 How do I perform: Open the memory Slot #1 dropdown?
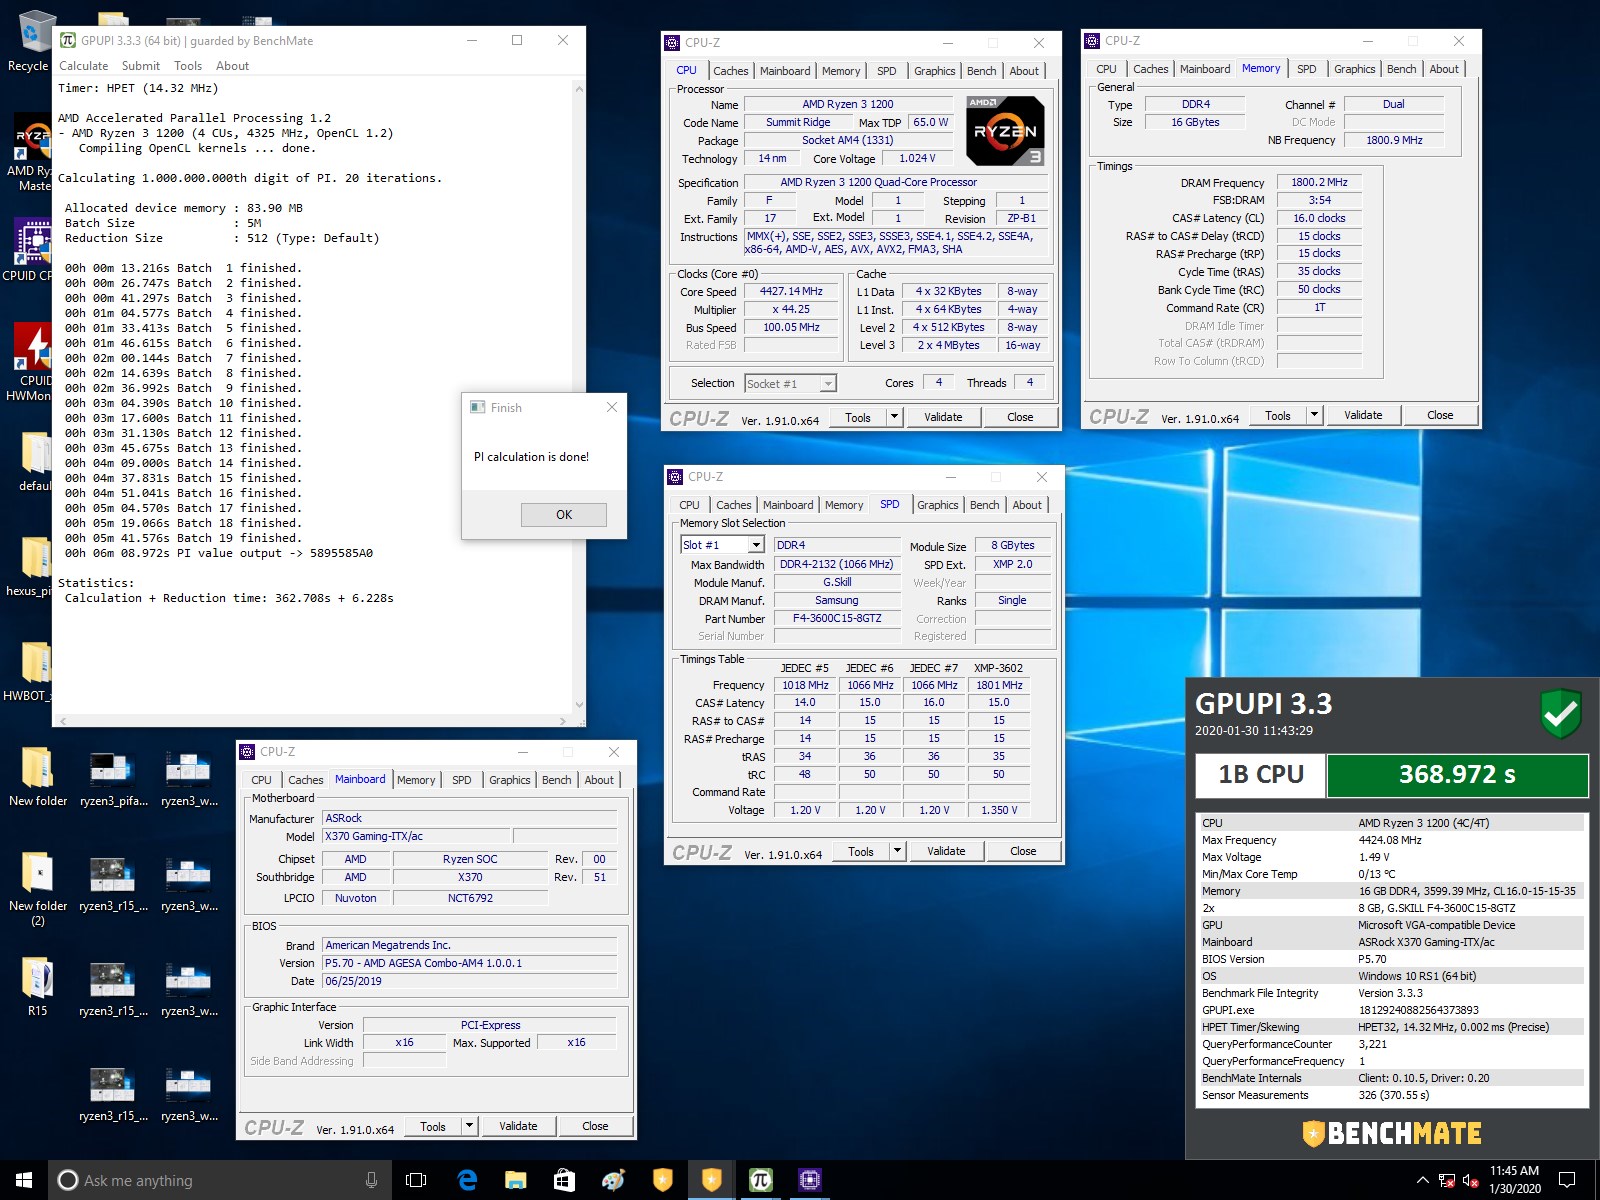(722, 545)
